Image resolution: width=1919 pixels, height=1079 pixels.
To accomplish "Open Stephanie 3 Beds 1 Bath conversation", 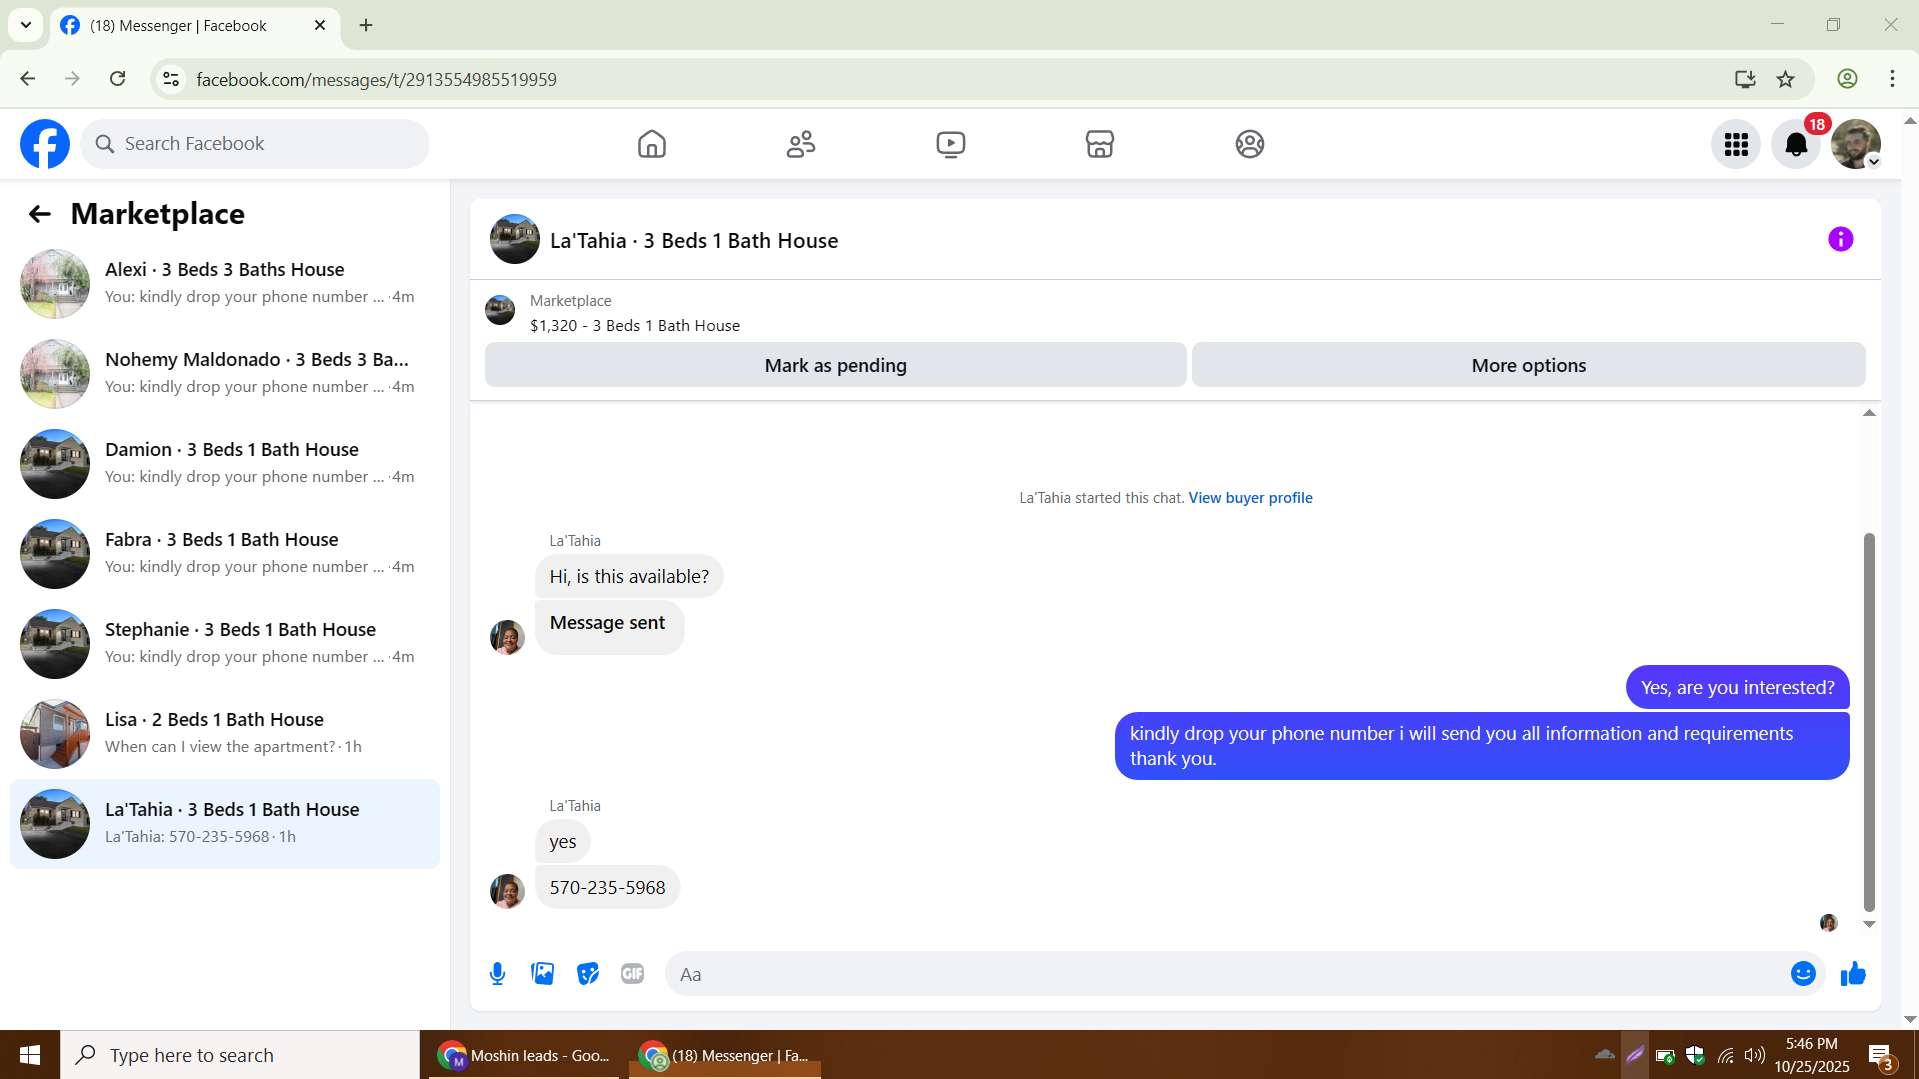I will [225, 644].
